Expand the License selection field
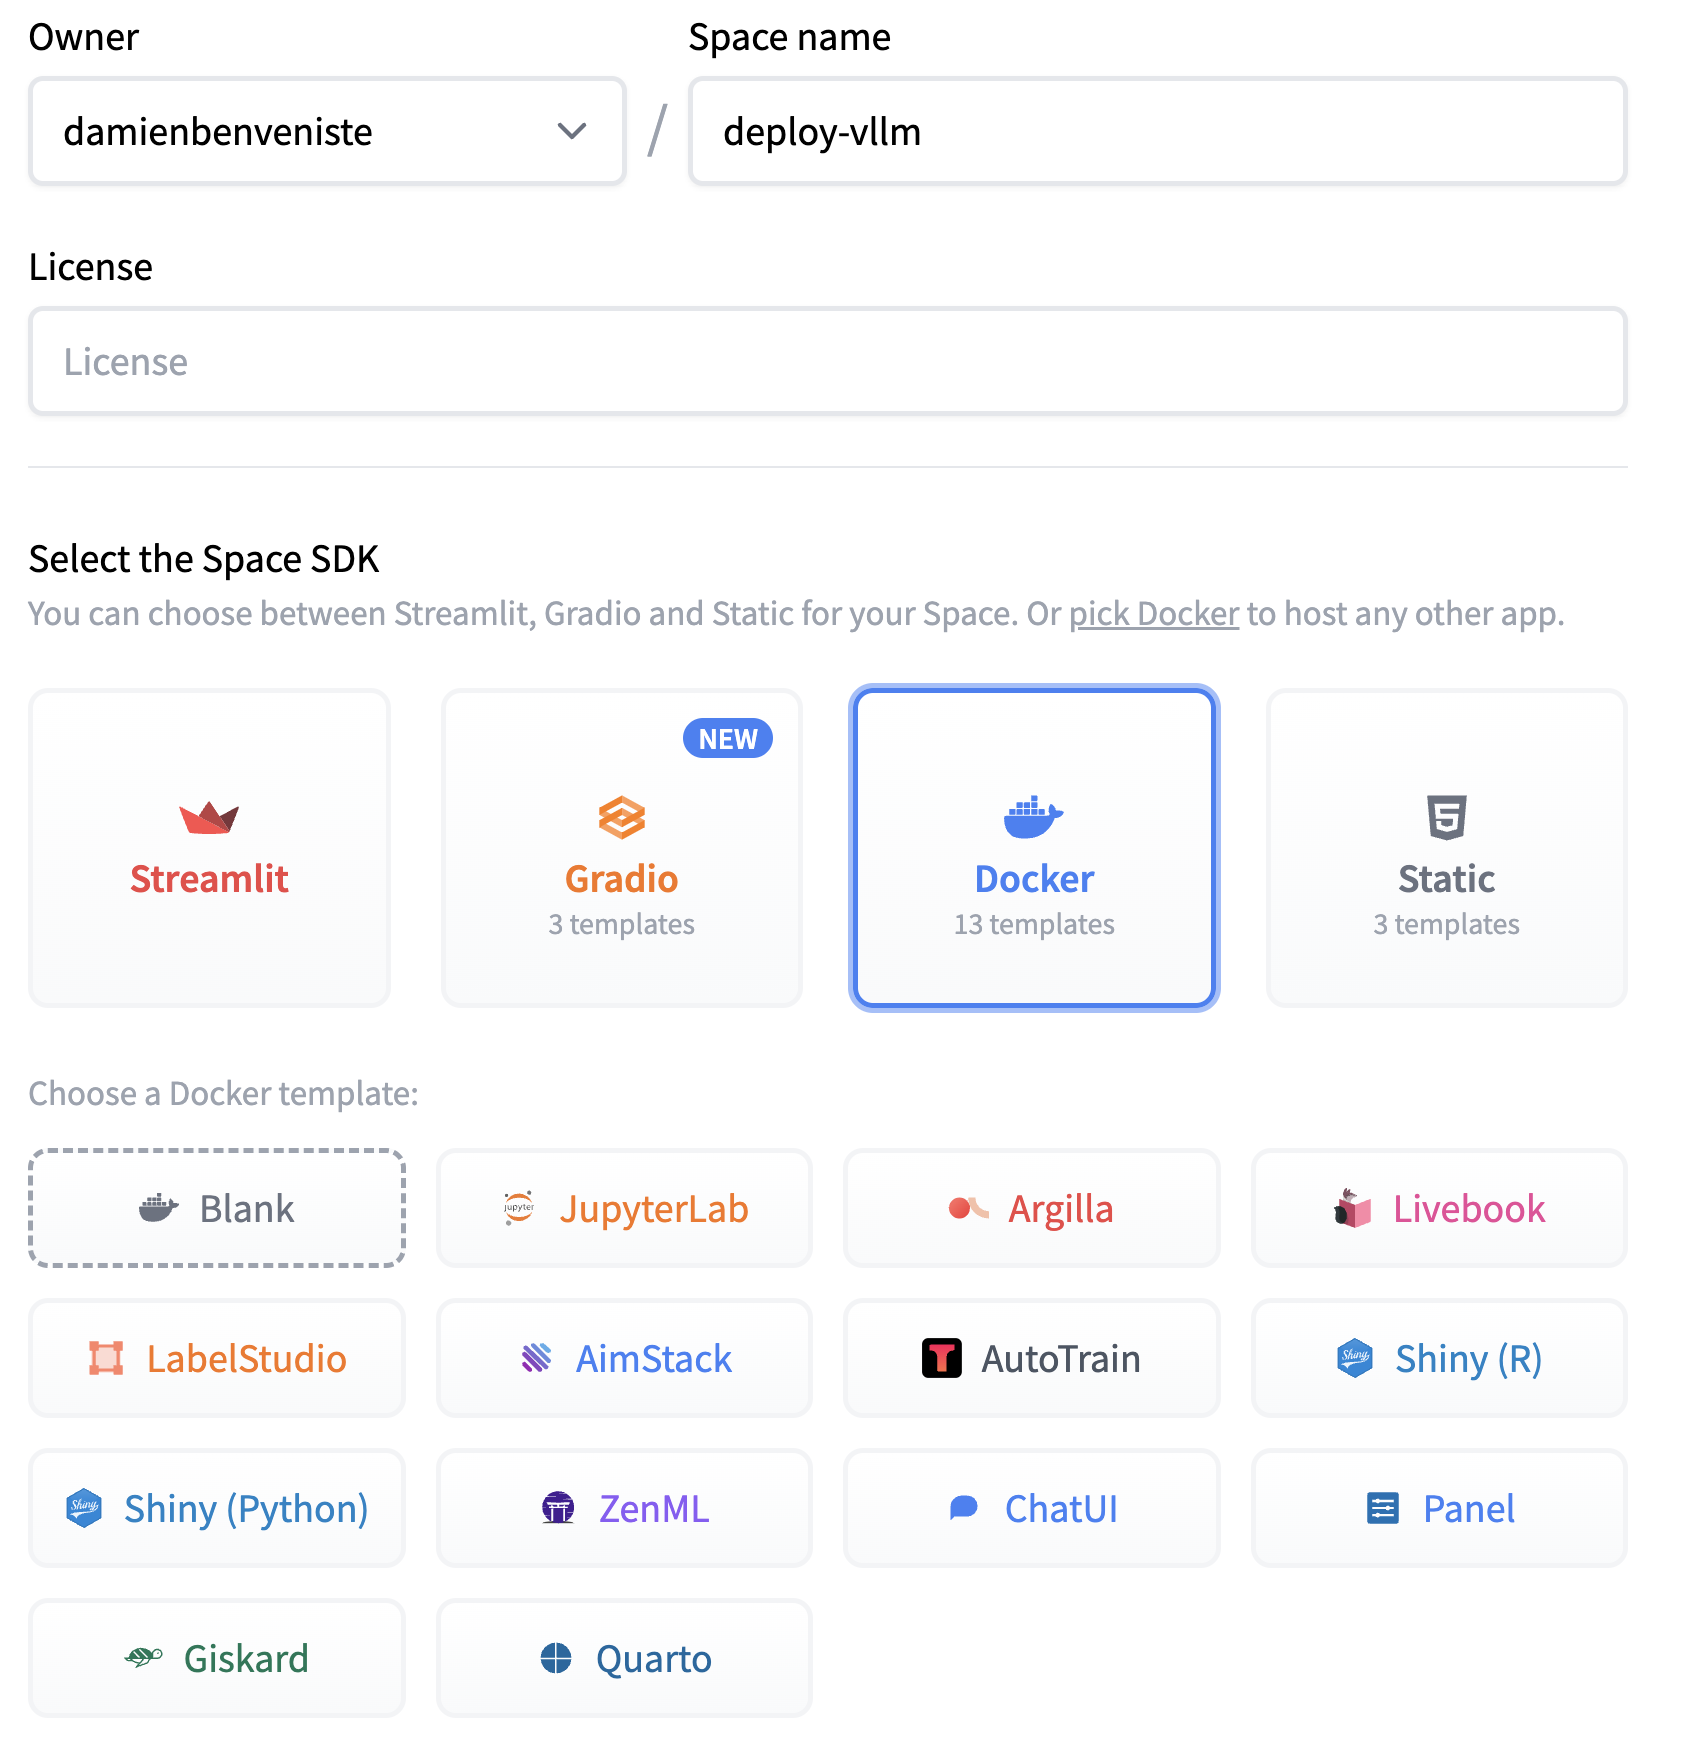Screen dimensions: 1686x1738 point(827,361)
